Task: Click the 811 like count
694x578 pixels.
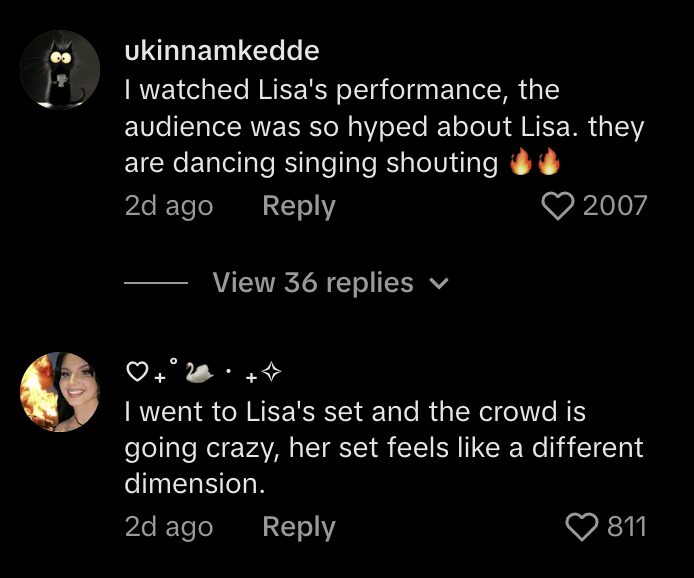Action: click(627, 526)
